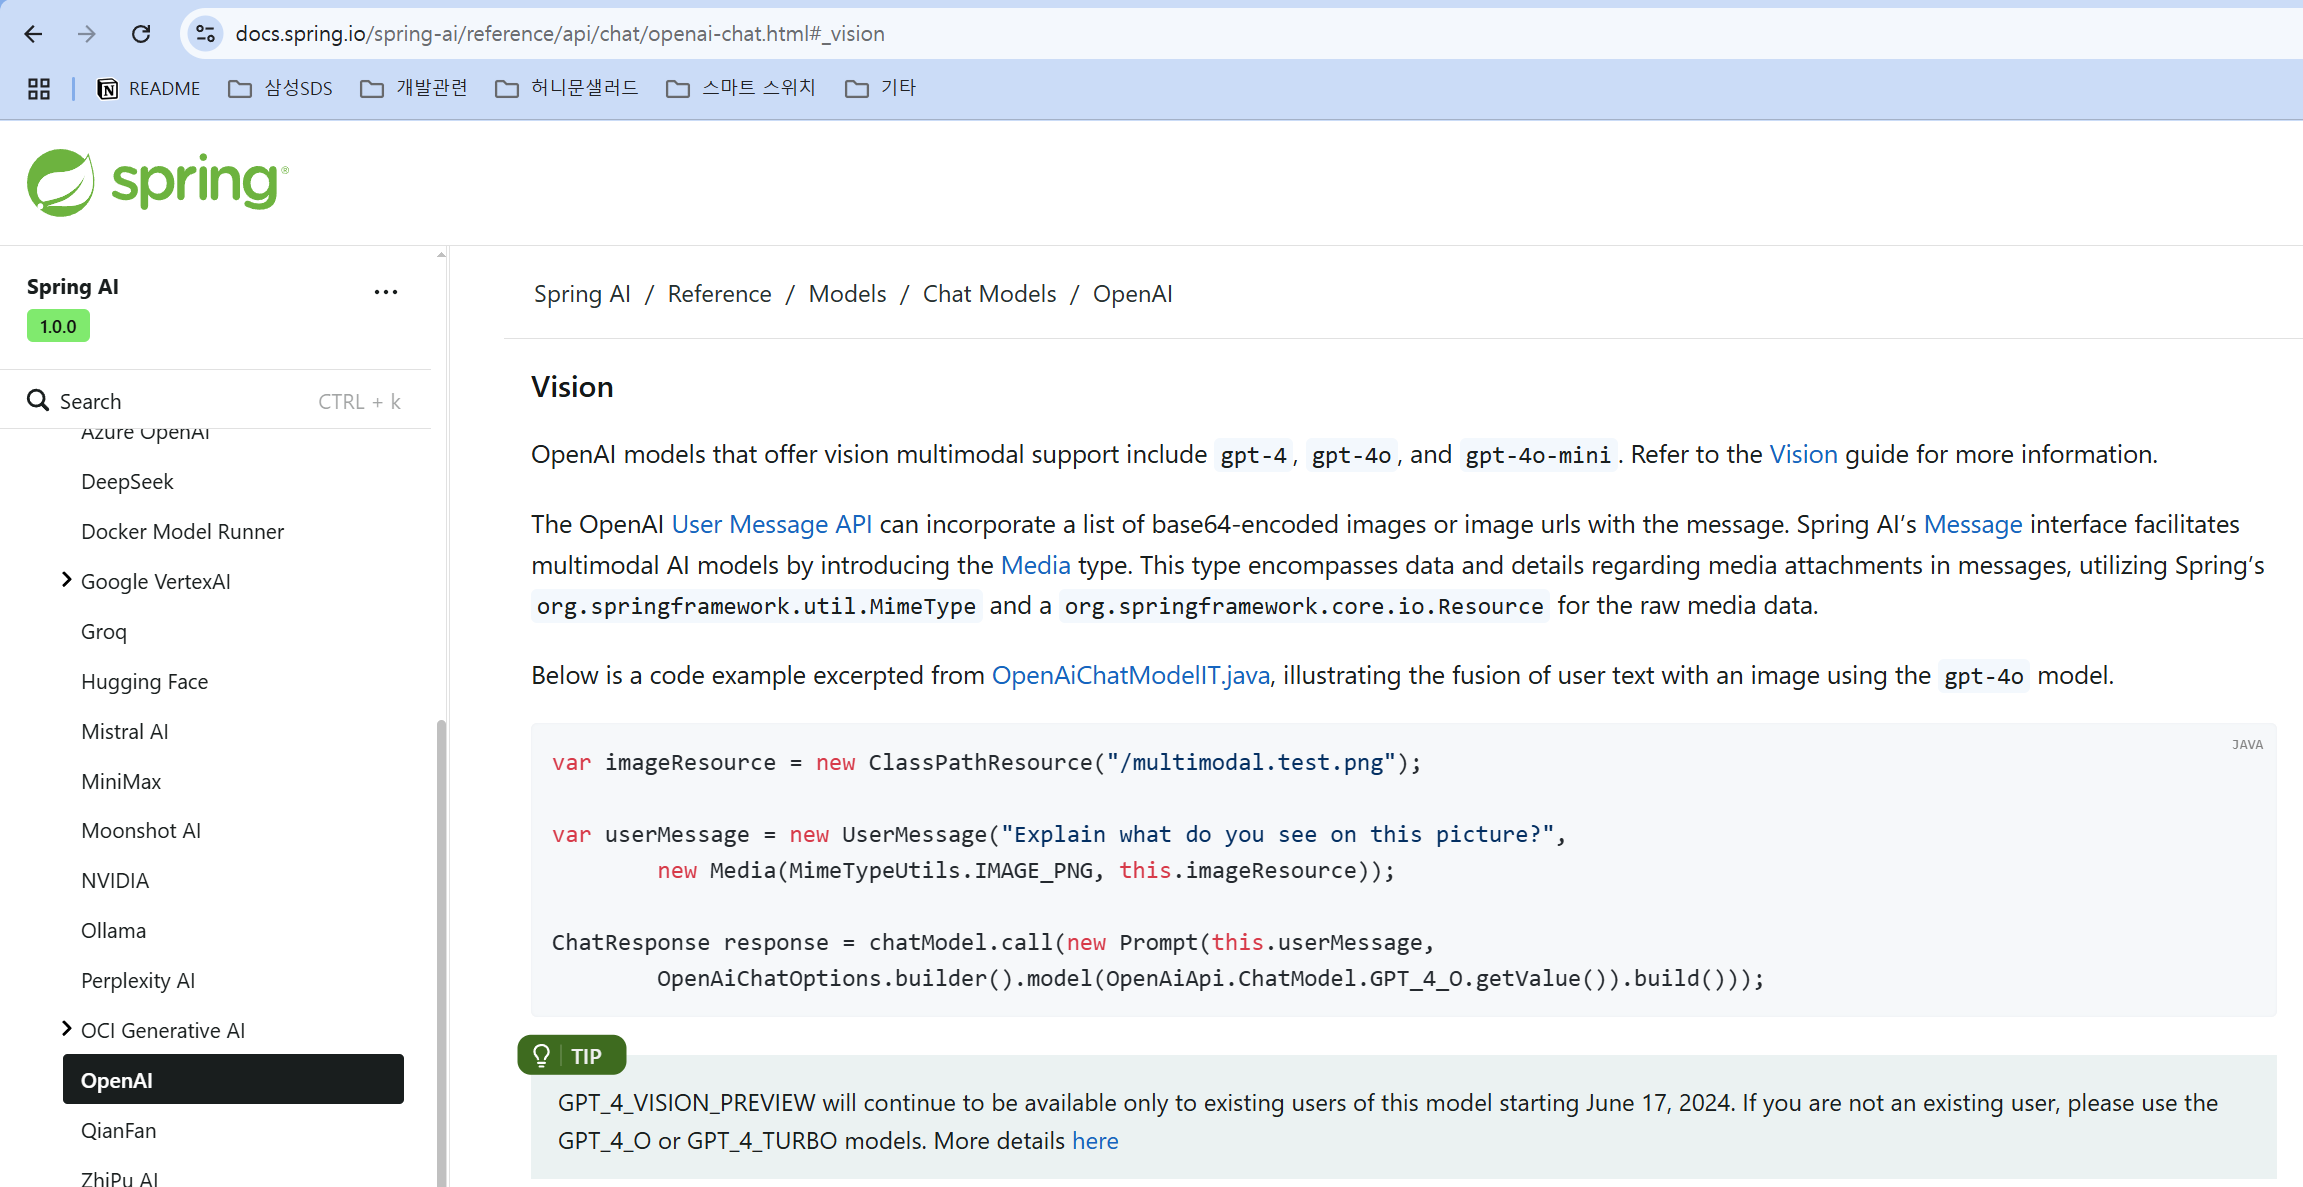Open Ollama in the sidebar
This screenshot has height=1187, width=2303.
pos(113,931)
